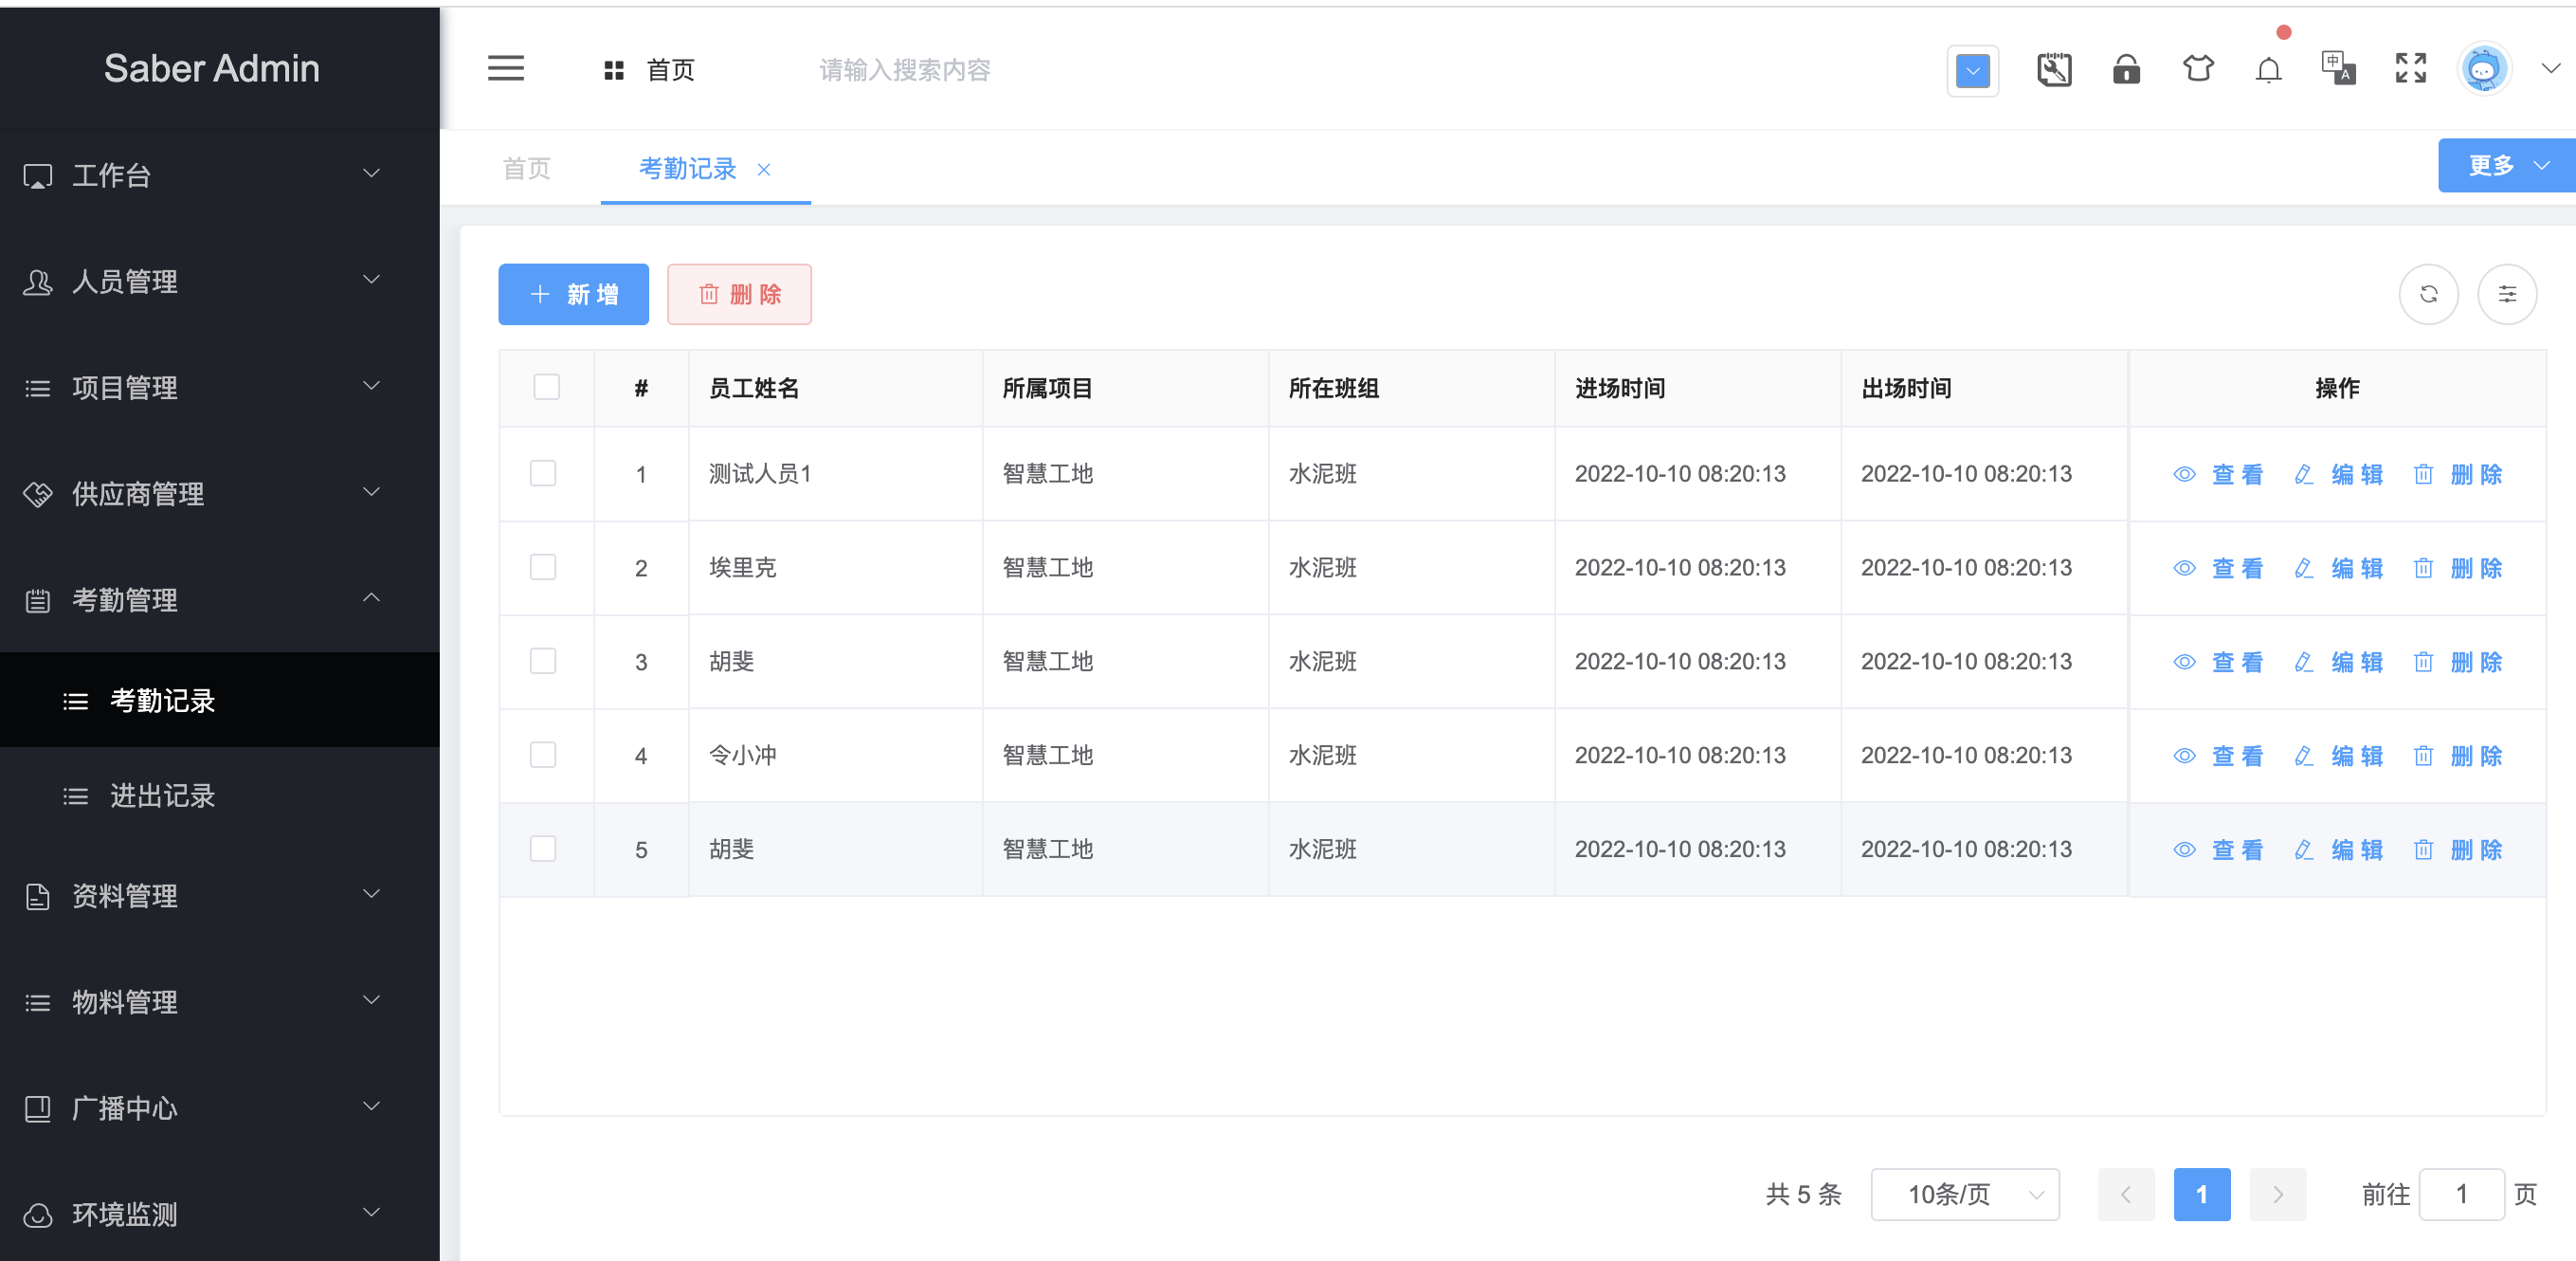2576x1261 pixels.
Task: Switch to the 首页 tab
Action: 526,169
